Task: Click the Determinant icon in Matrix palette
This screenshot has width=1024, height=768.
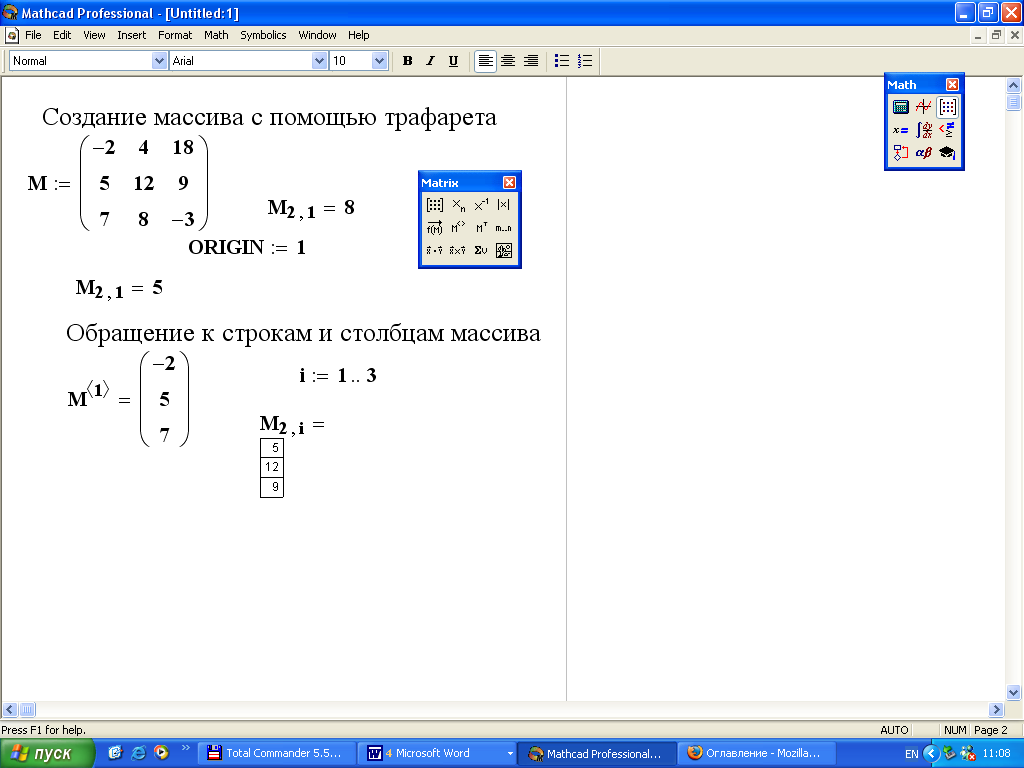Action: coord(504,205)
